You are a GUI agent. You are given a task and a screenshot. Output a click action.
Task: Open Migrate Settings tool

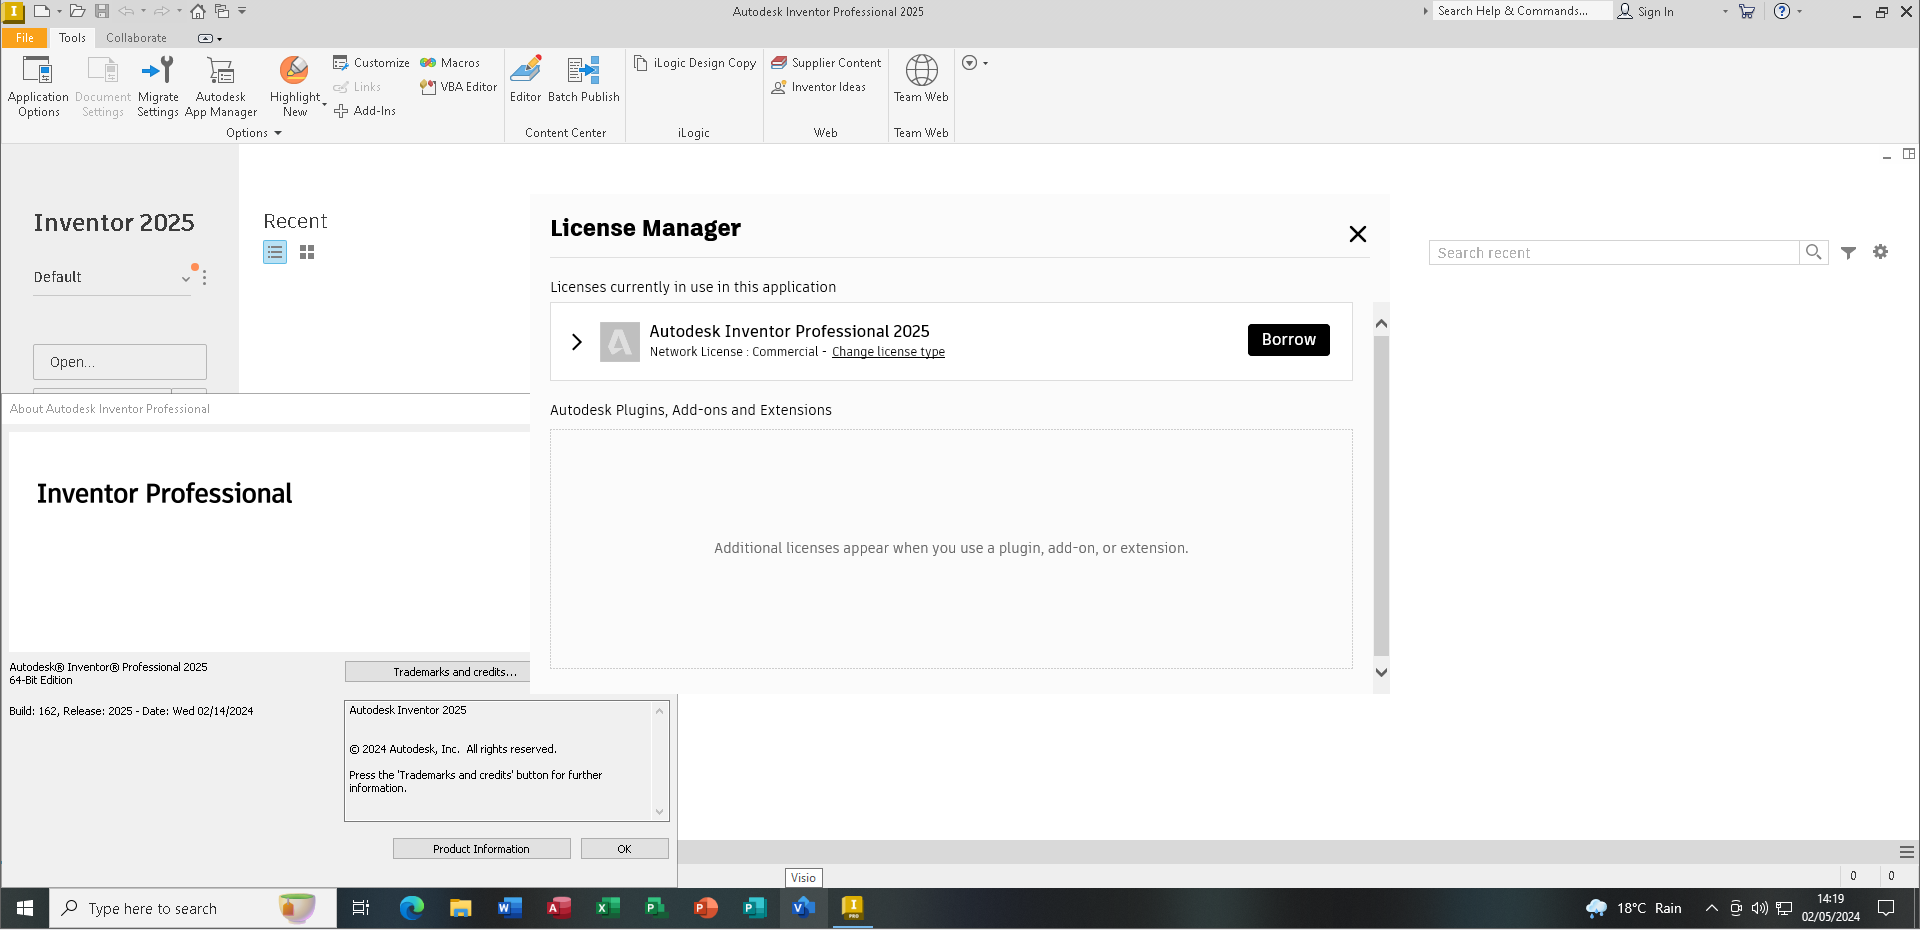pos(158,86)
